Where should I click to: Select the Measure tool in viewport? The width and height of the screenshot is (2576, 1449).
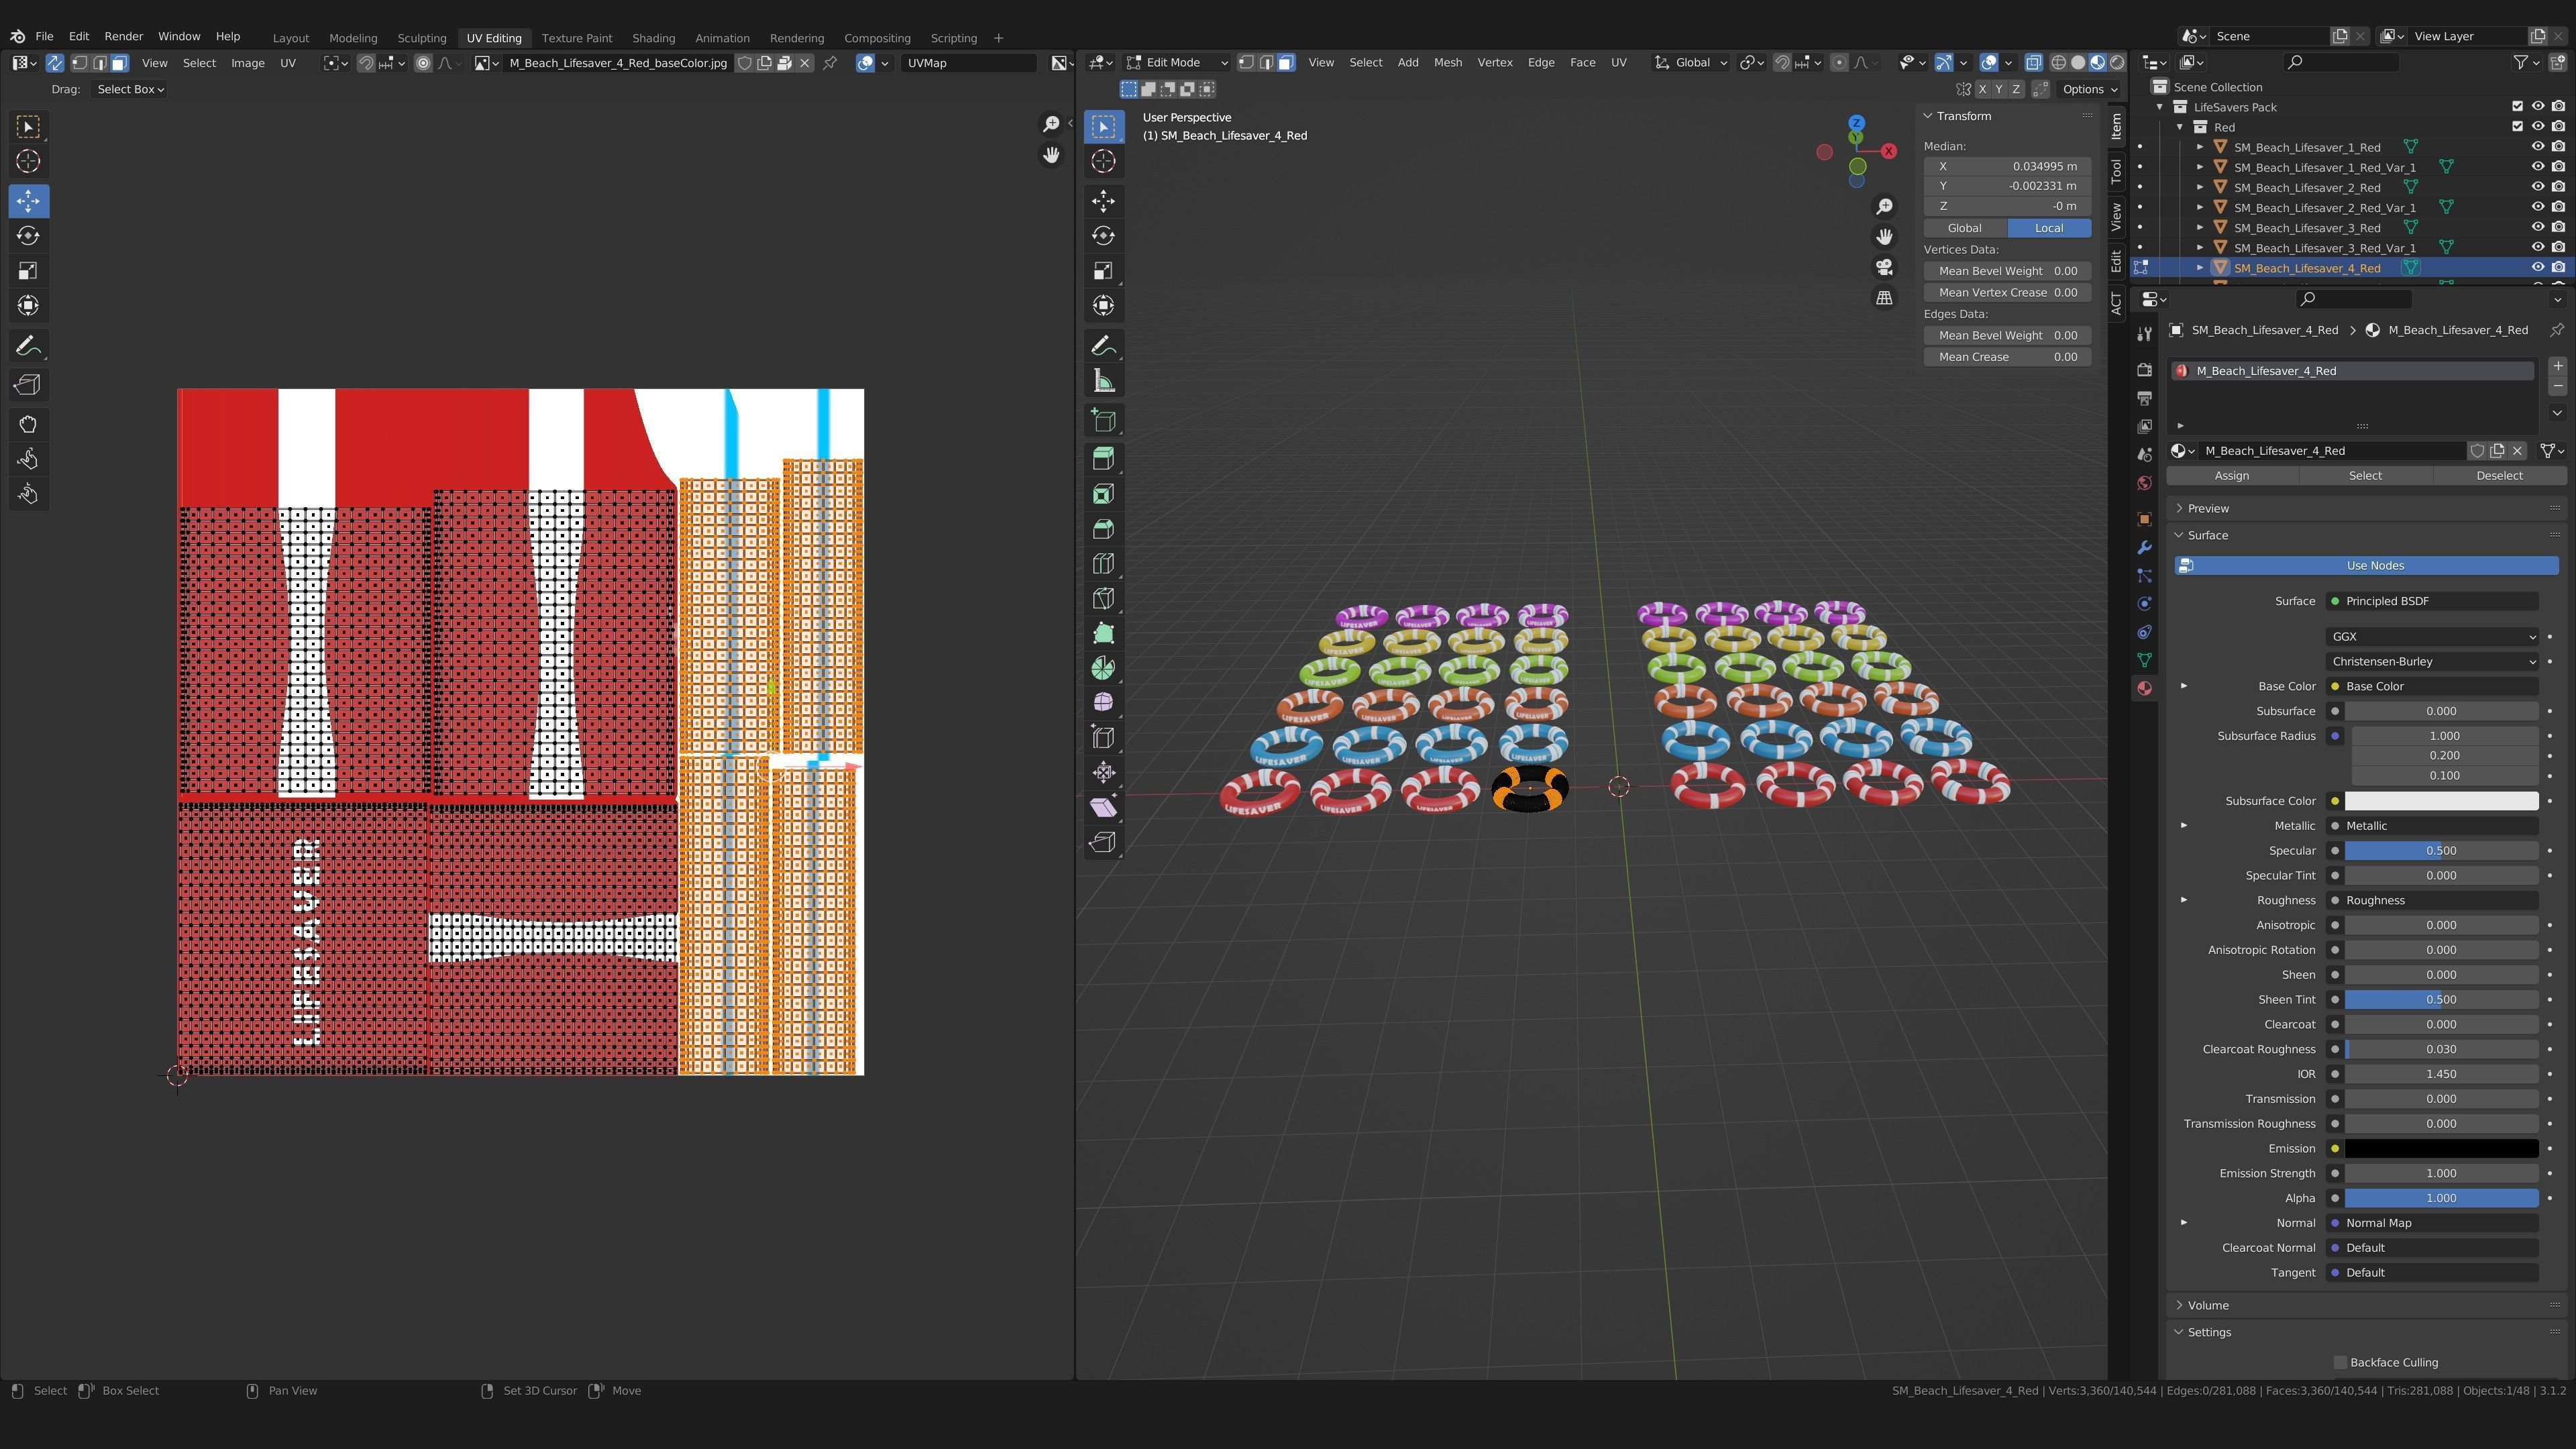coord(1103,381)
